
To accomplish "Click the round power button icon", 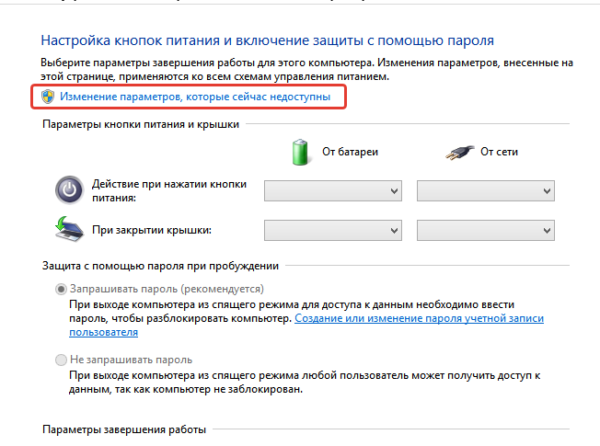I will point(69,190).
